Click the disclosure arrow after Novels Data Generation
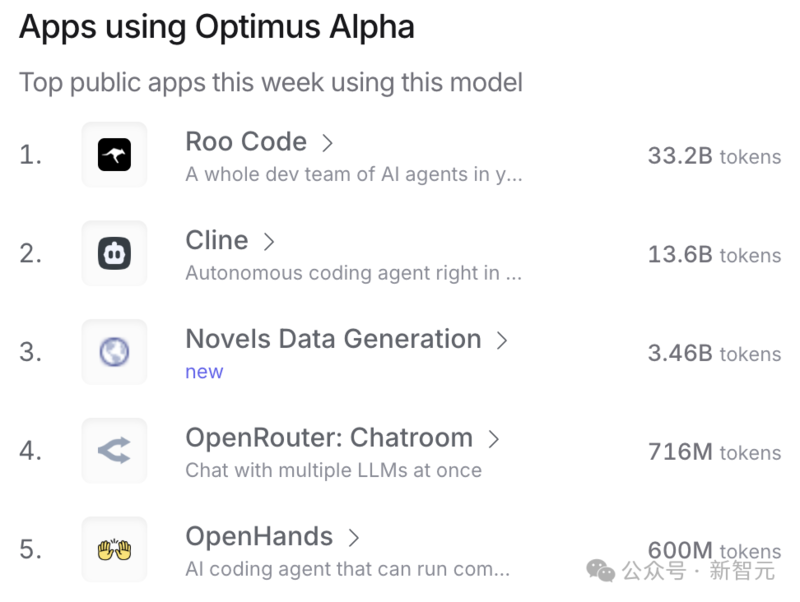 point(502,340)
